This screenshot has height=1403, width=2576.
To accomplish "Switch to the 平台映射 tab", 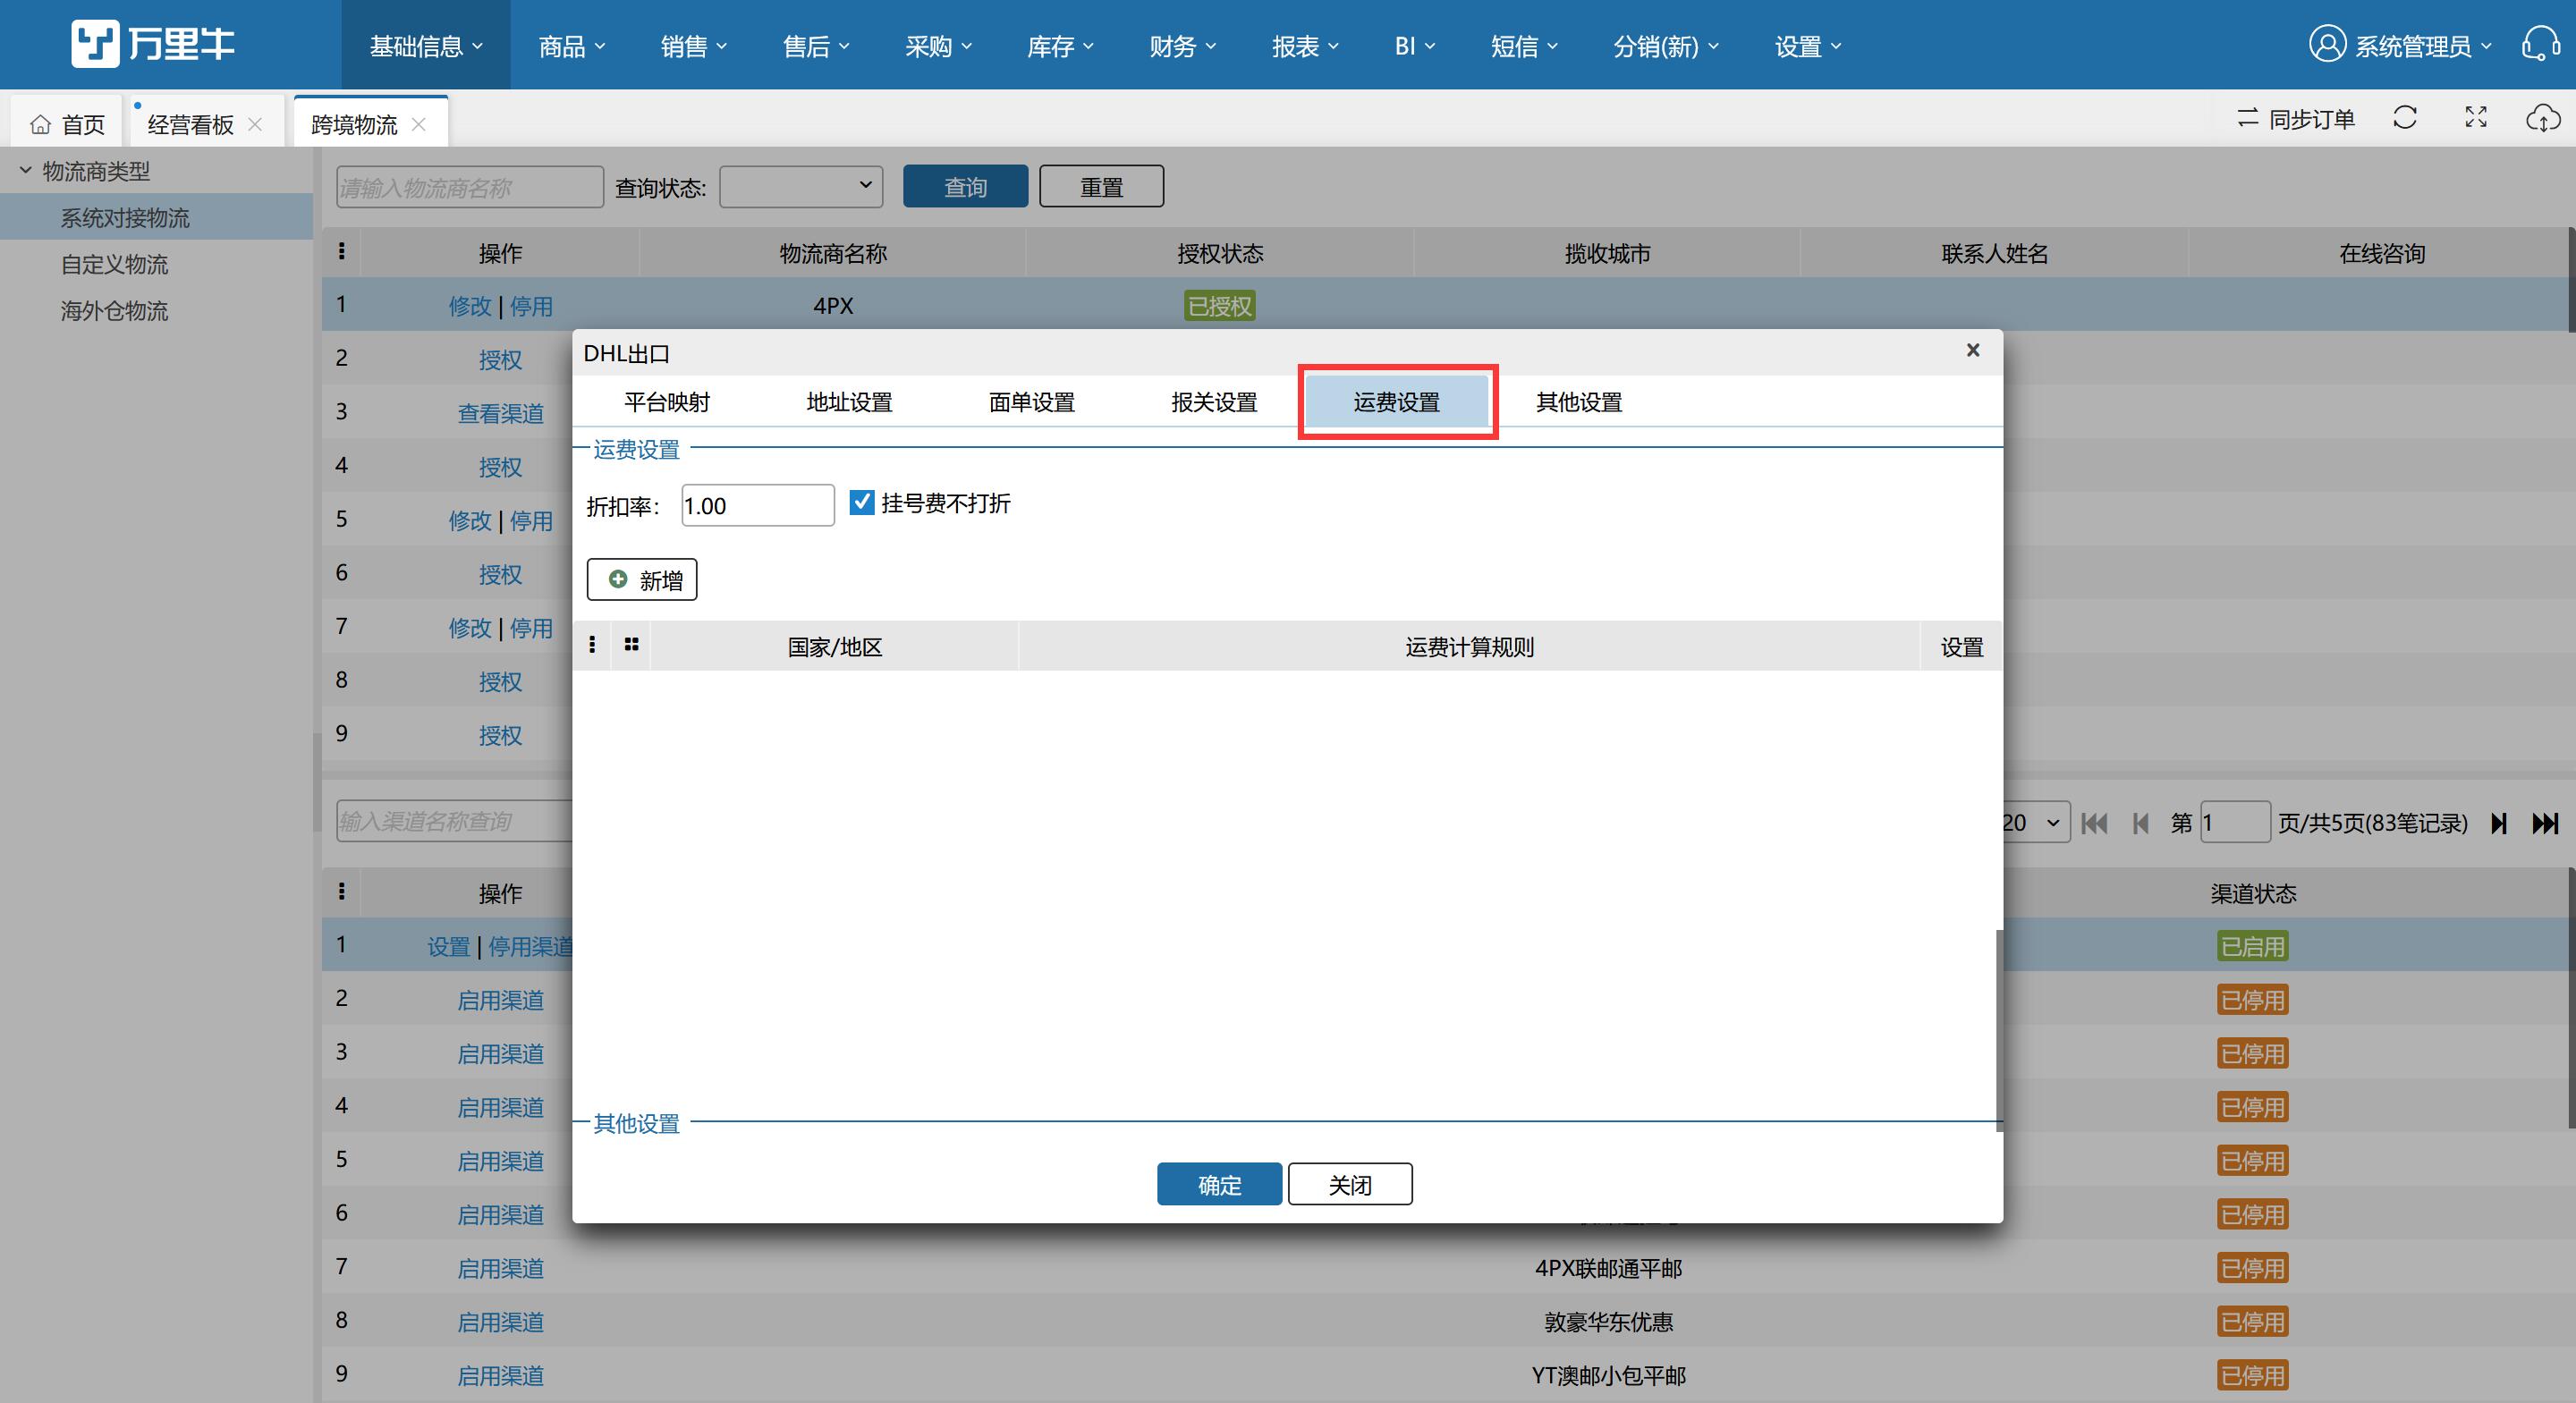I will click(x=667, y=402).
